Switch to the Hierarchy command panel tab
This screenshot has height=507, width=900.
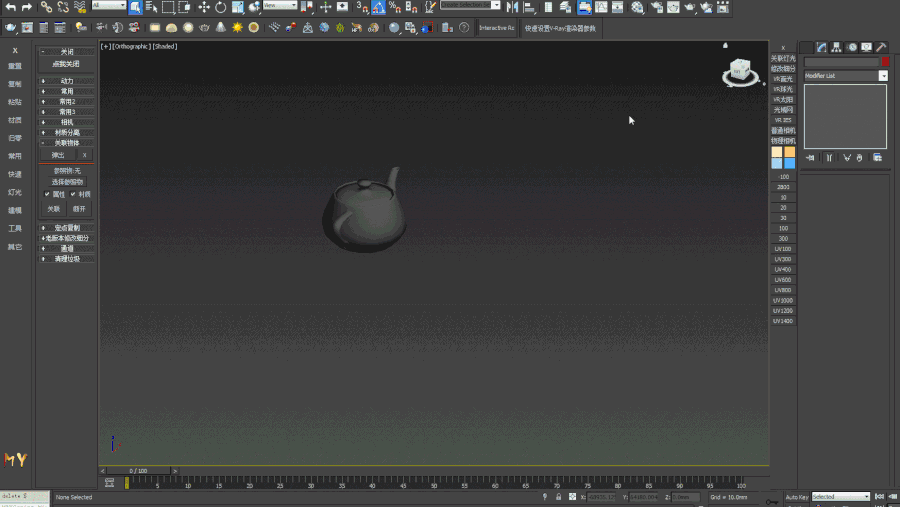[x=836, y=48]
